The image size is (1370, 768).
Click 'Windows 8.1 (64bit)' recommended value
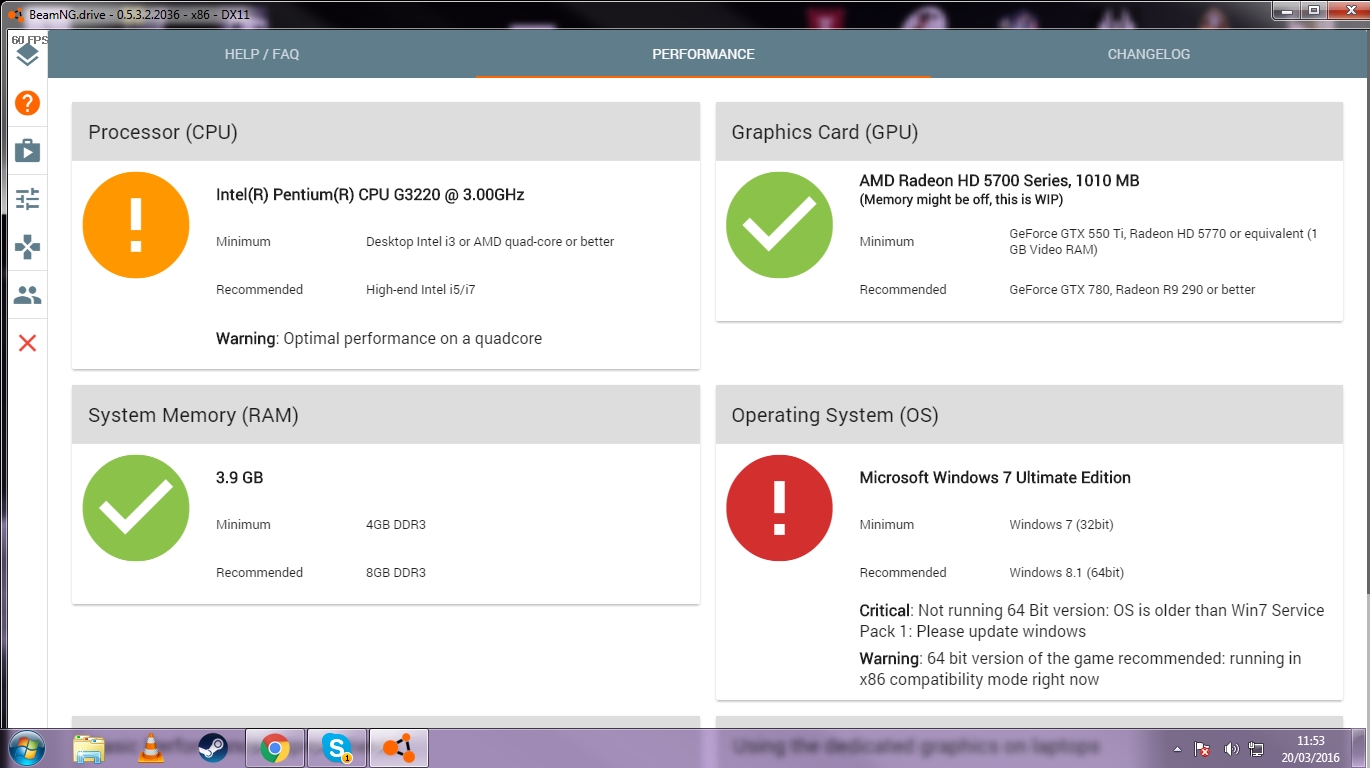pos(1067,573)
